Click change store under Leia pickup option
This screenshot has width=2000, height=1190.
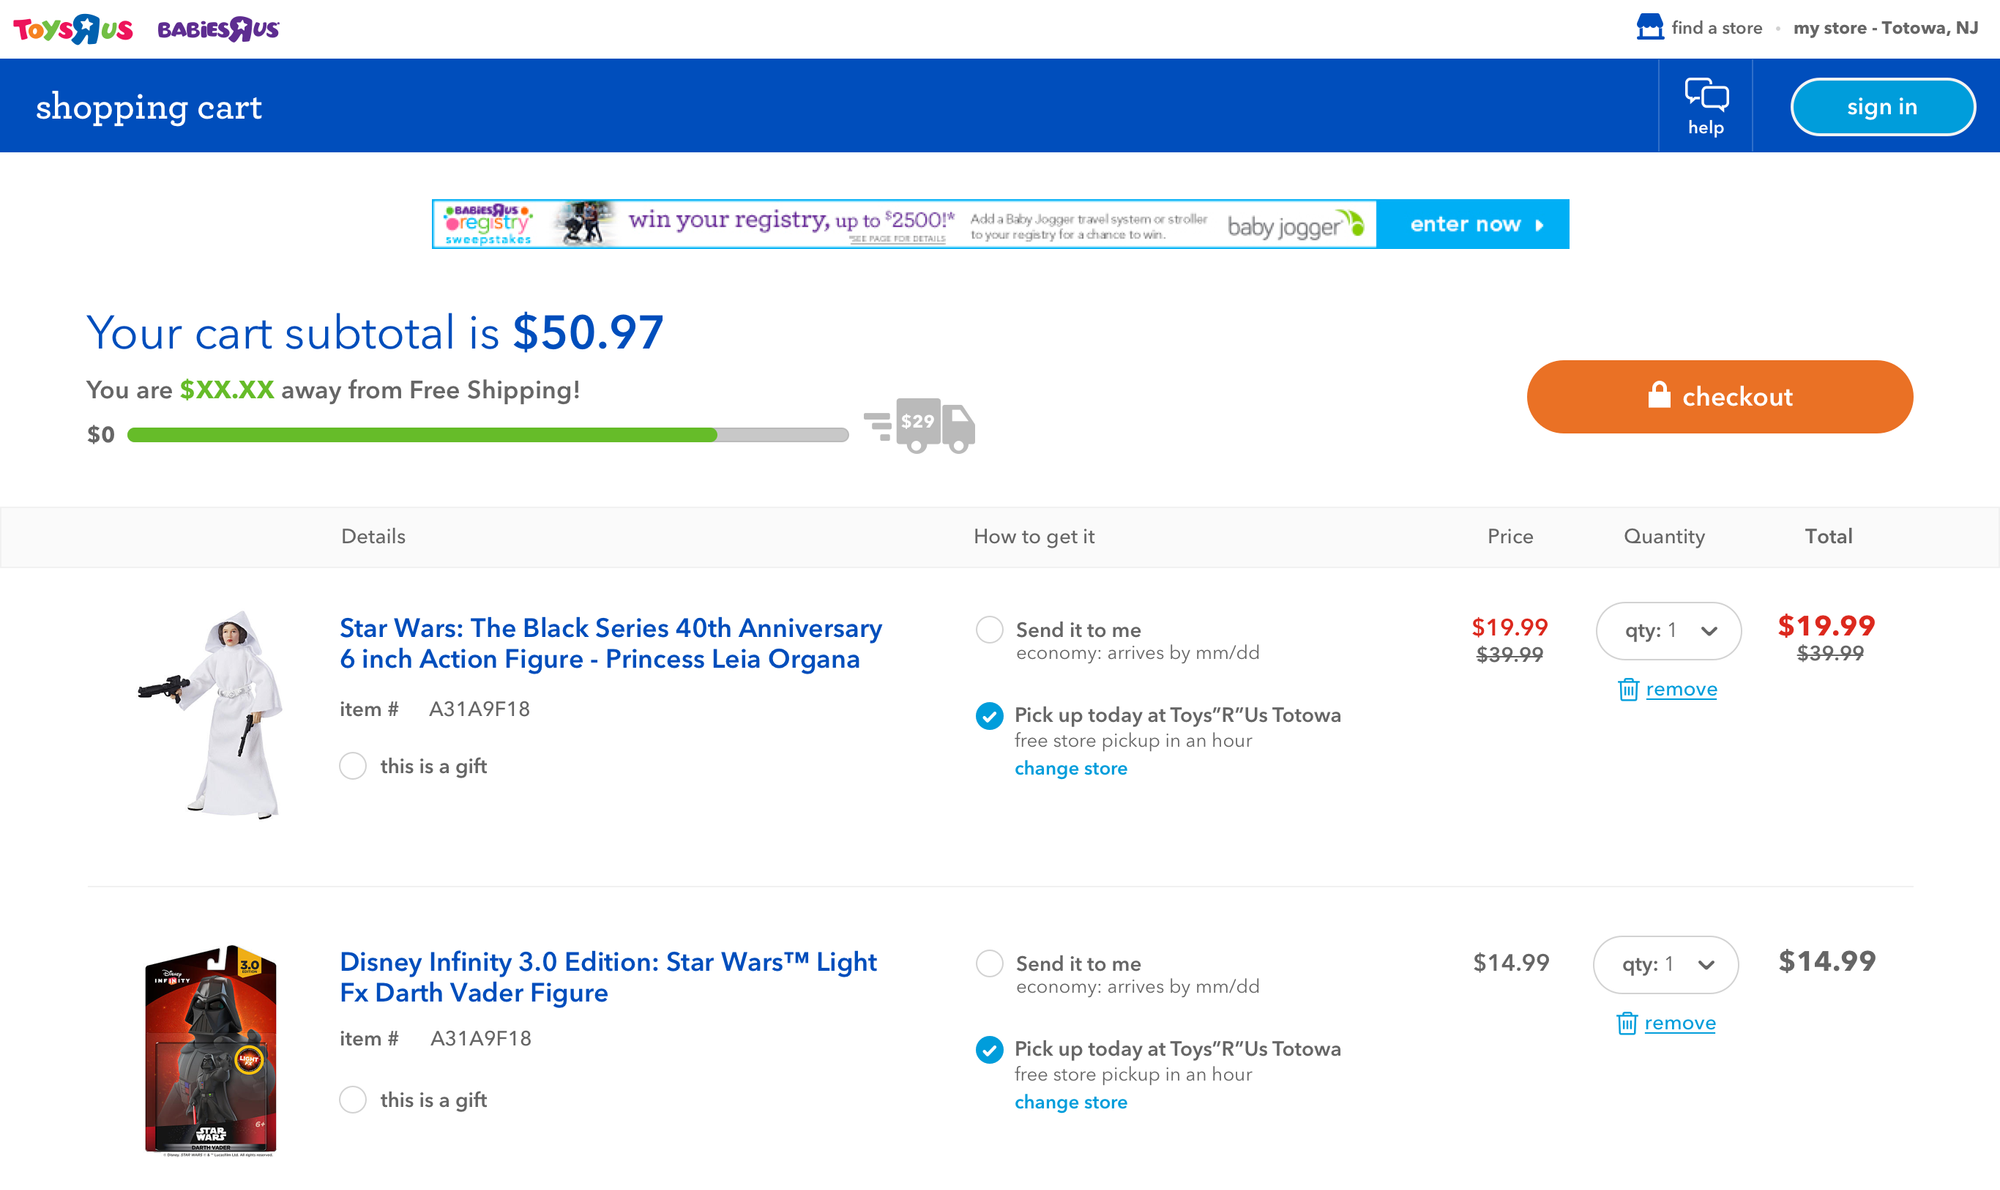click(x=1070, y=768)
